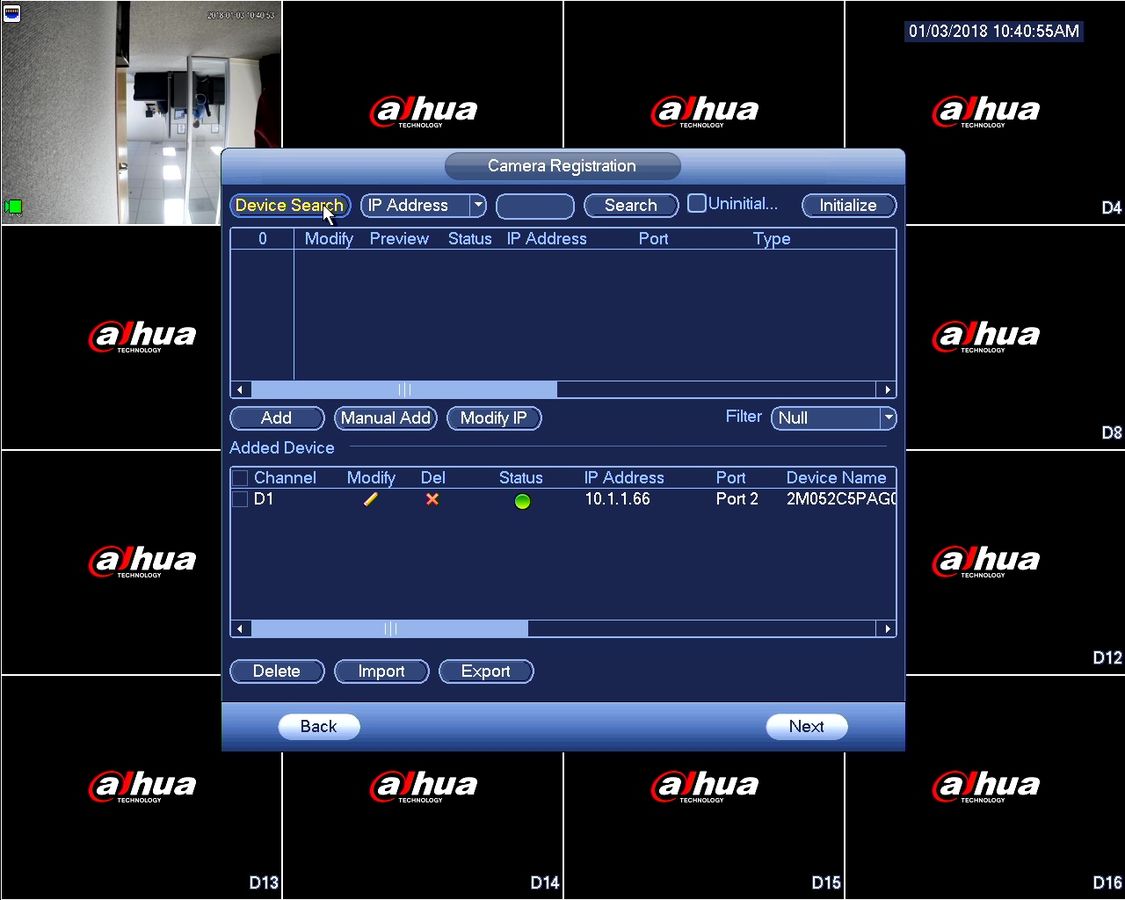Screen dimensions: 1125x900
Task: Click the search text input field
Action: 535,206
